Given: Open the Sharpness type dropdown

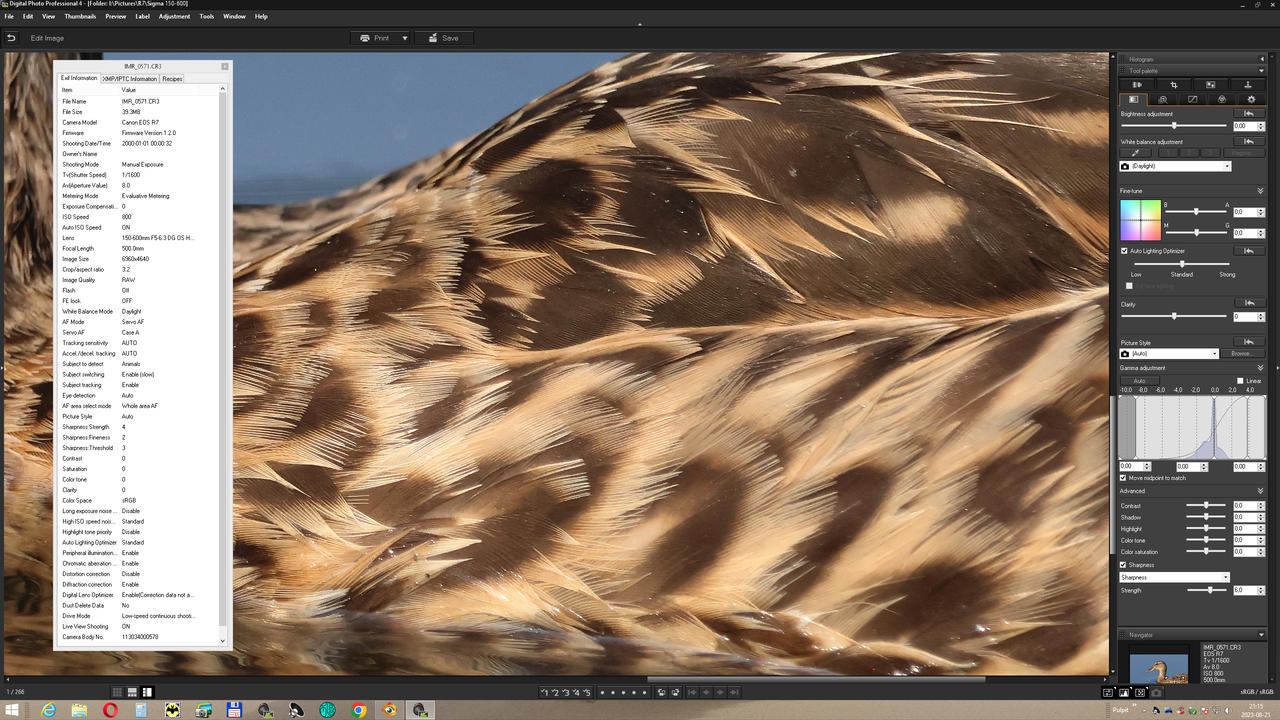Looking at the screenshot, I should (1174, 577).
